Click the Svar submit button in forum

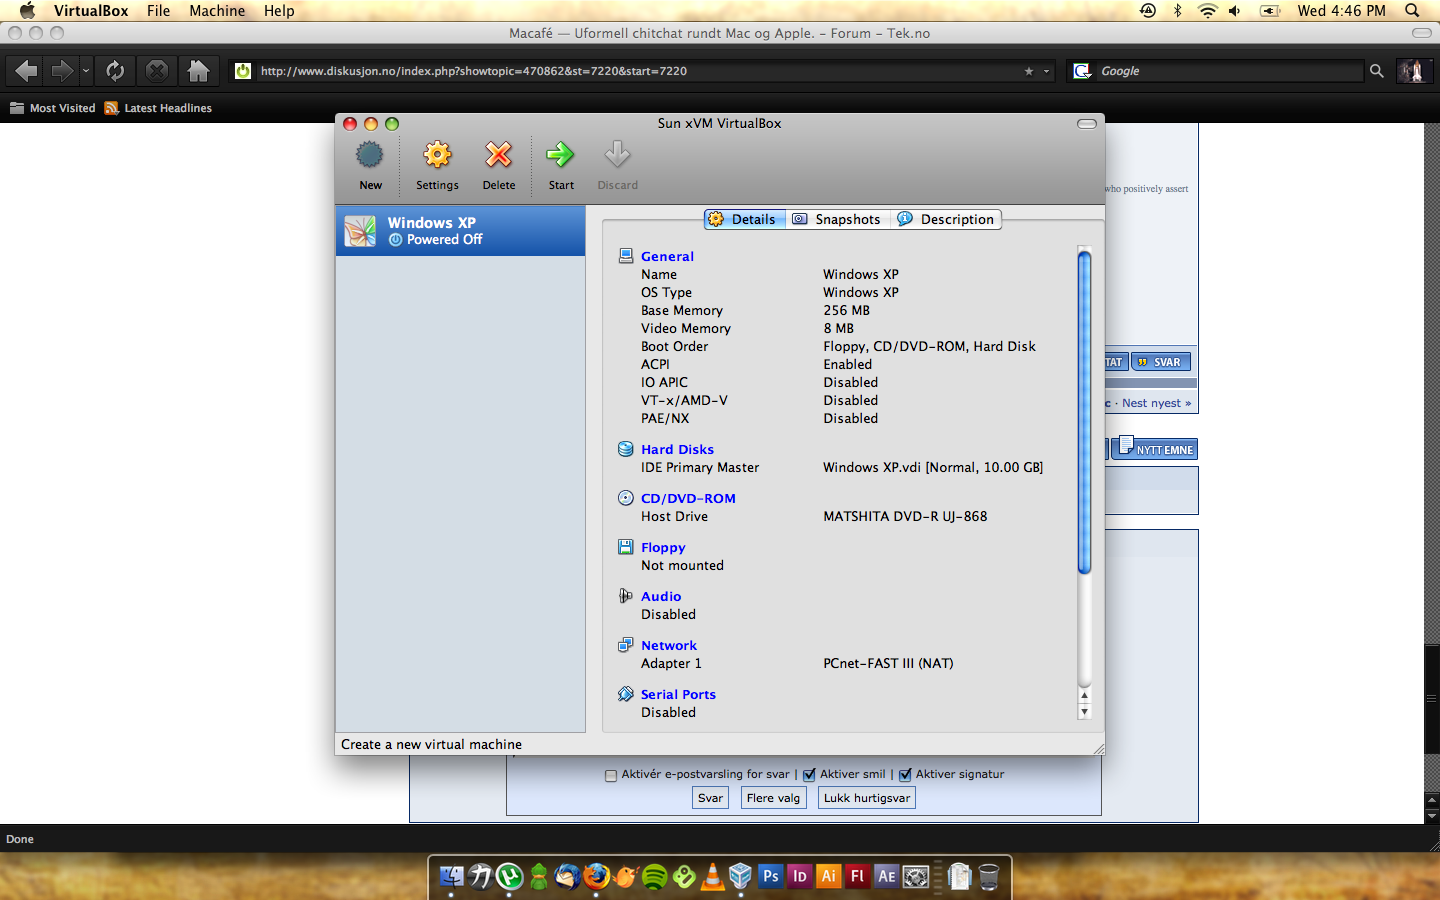[x=710, y=798]
